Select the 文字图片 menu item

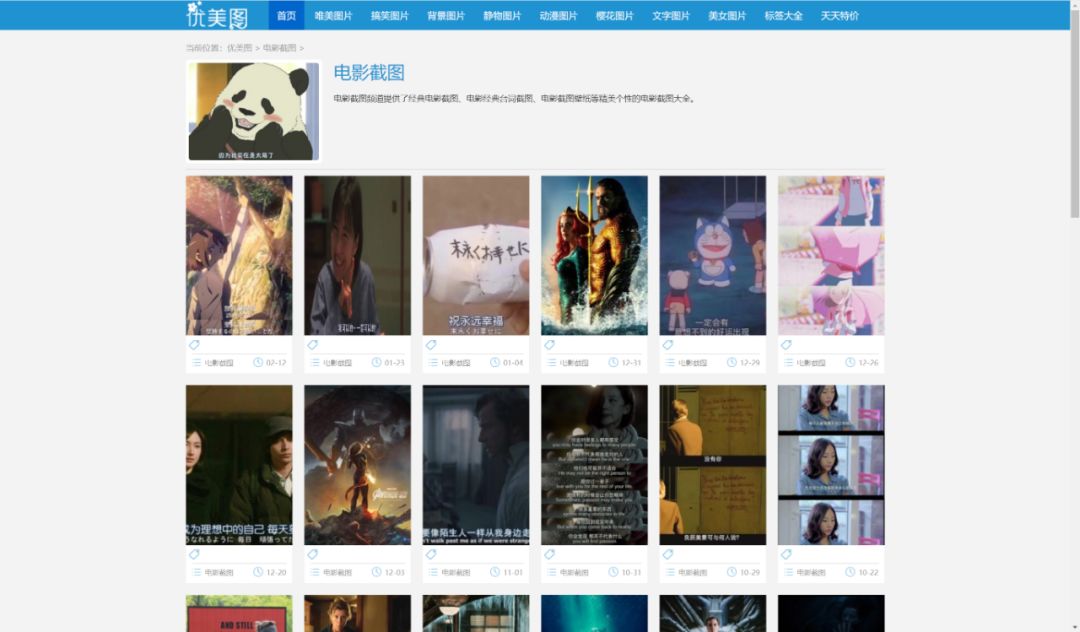coord(671,15)
